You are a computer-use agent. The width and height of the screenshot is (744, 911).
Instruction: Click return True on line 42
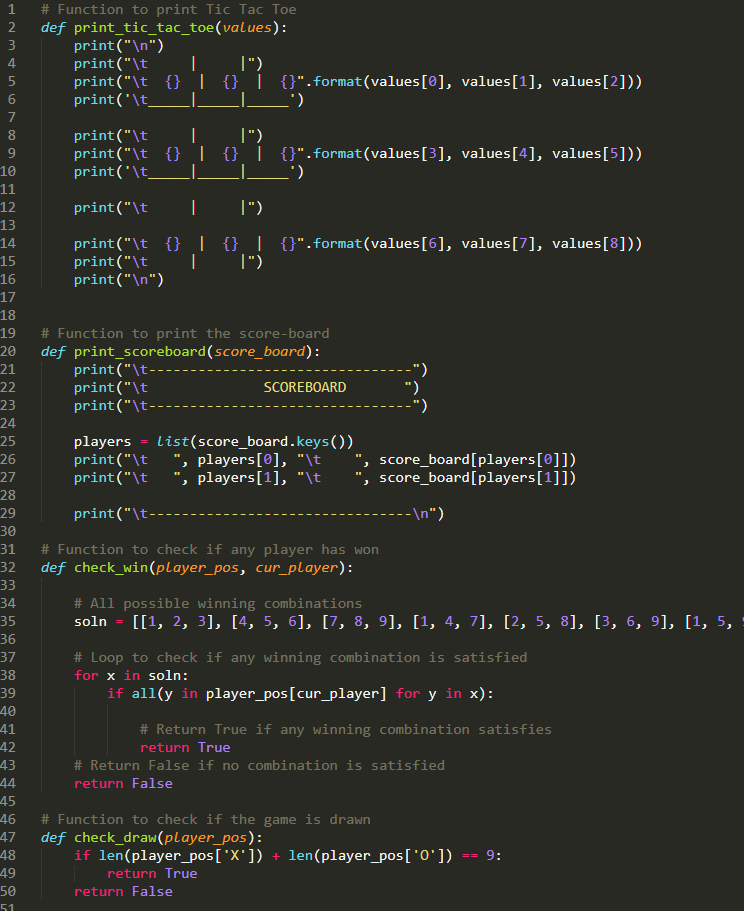[x=185, y=748]
